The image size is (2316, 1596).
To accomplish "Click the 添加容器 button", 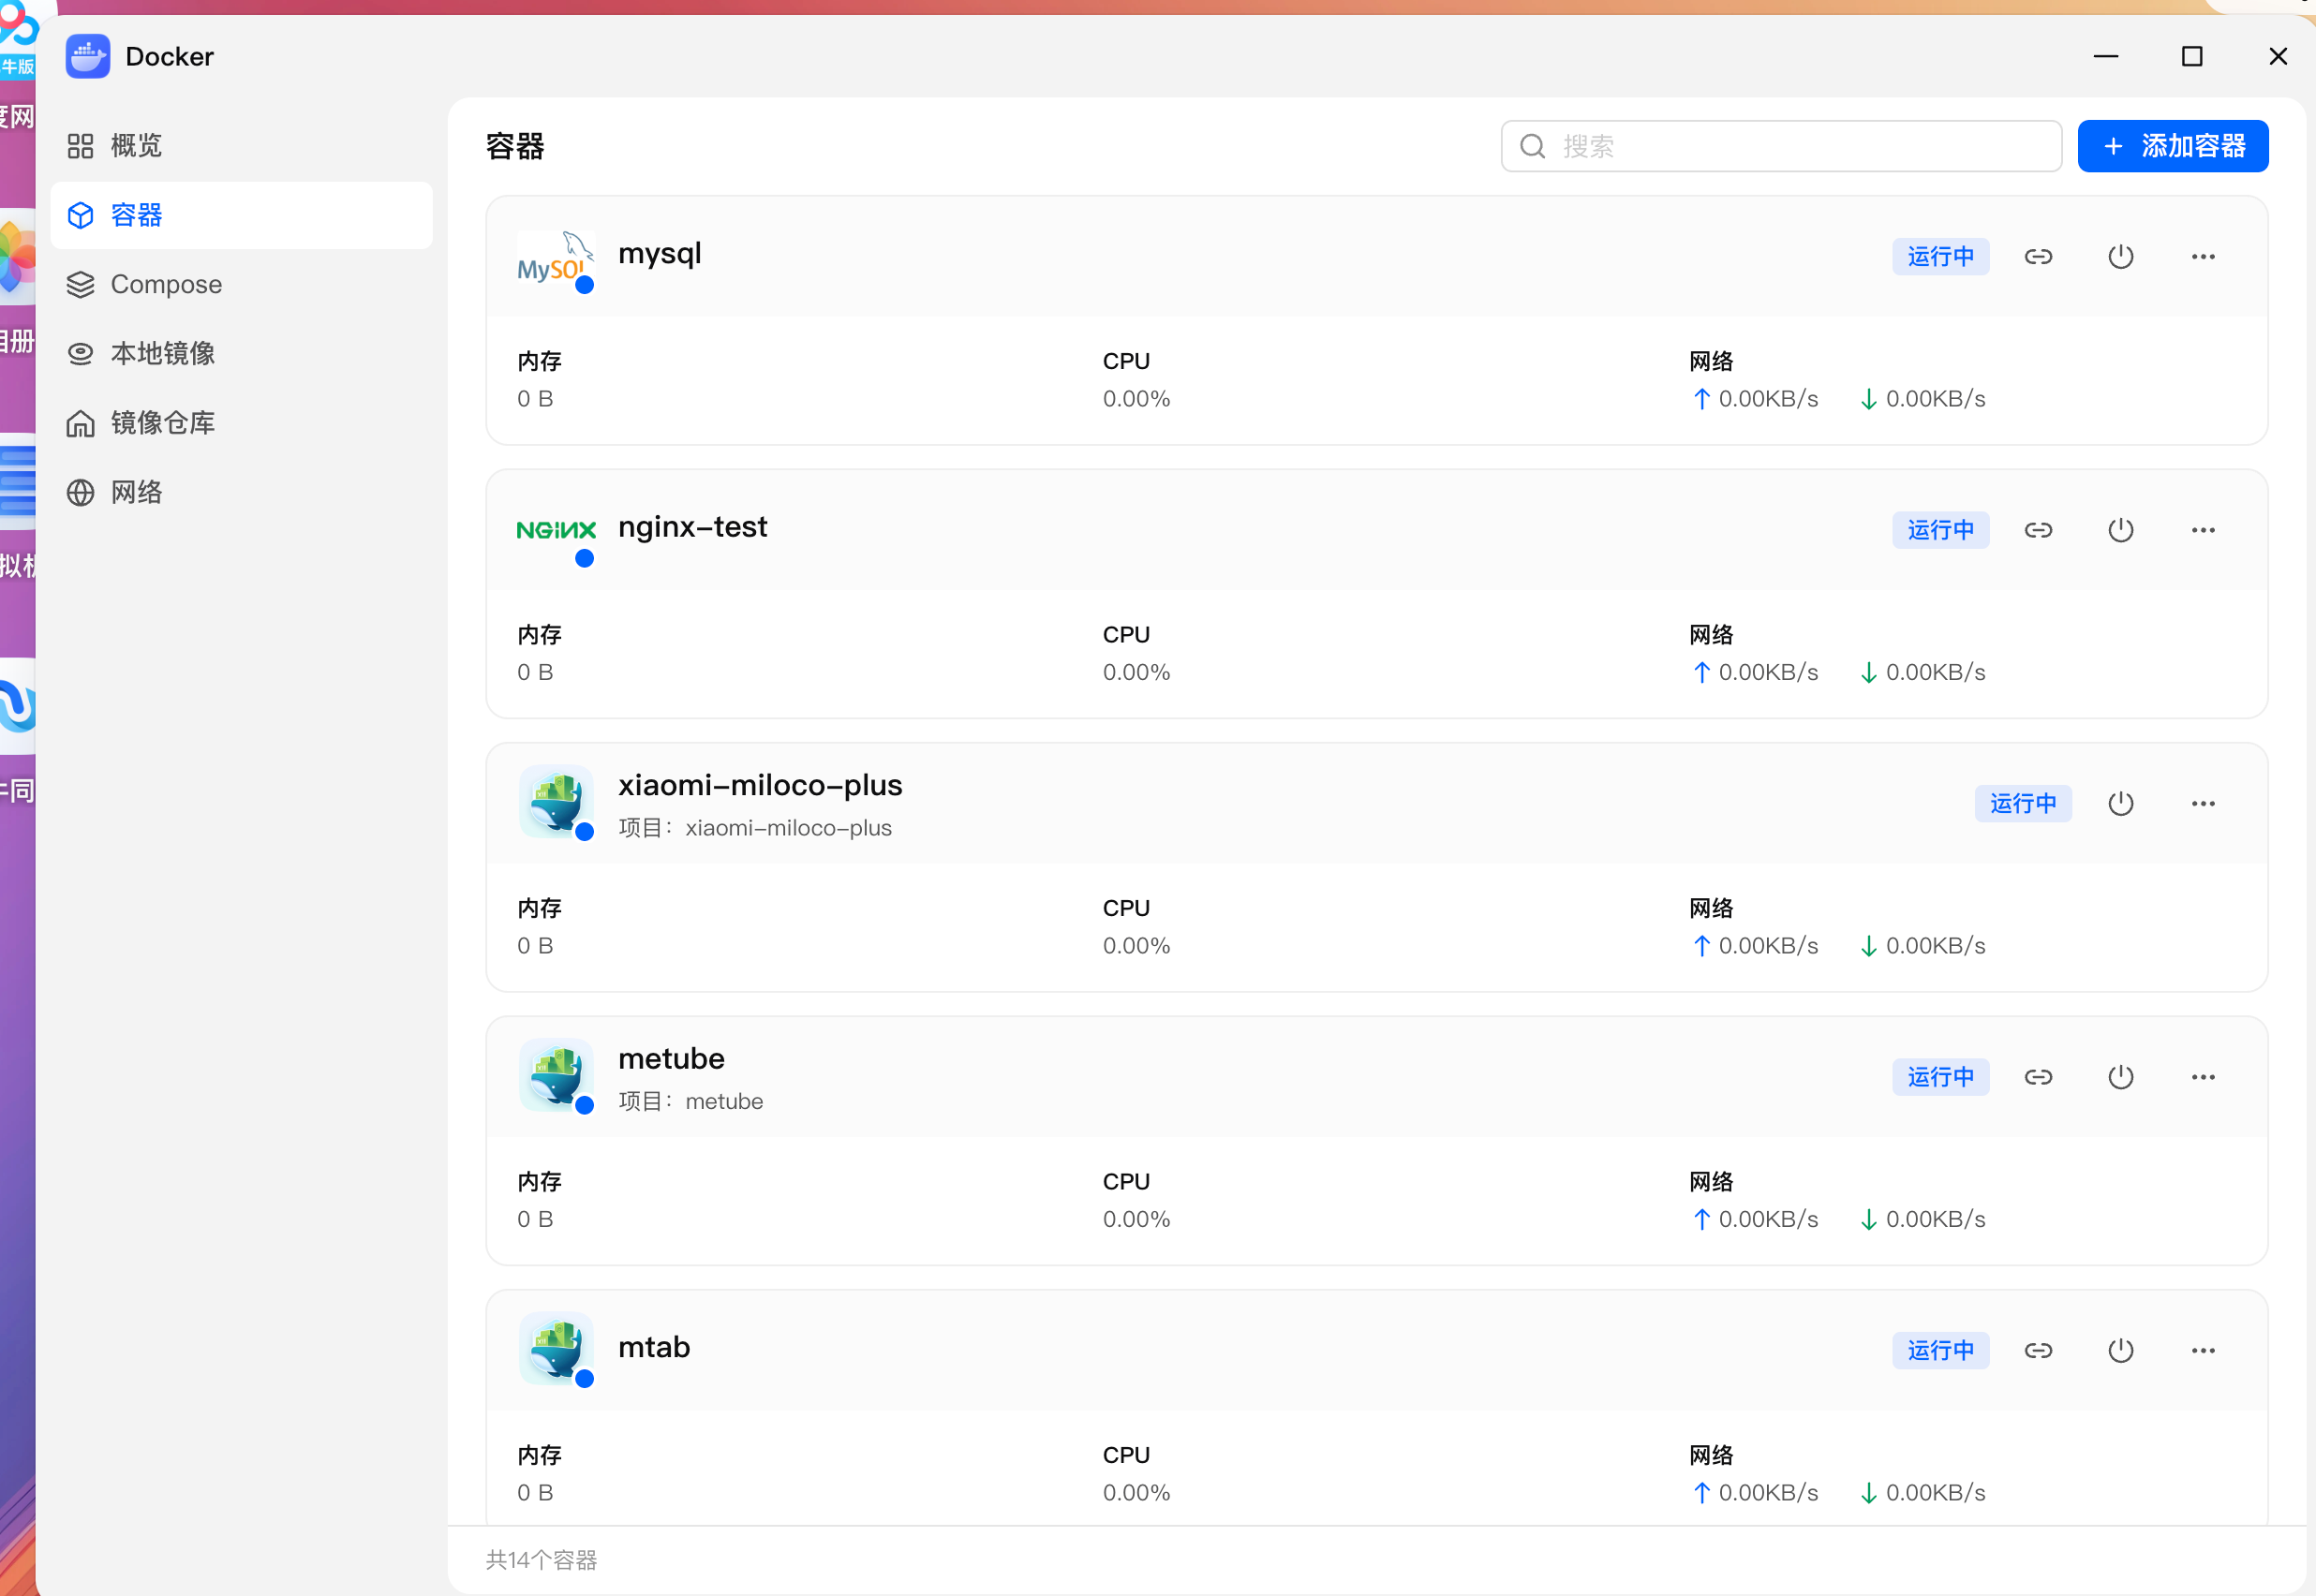I will [2172, 146].
